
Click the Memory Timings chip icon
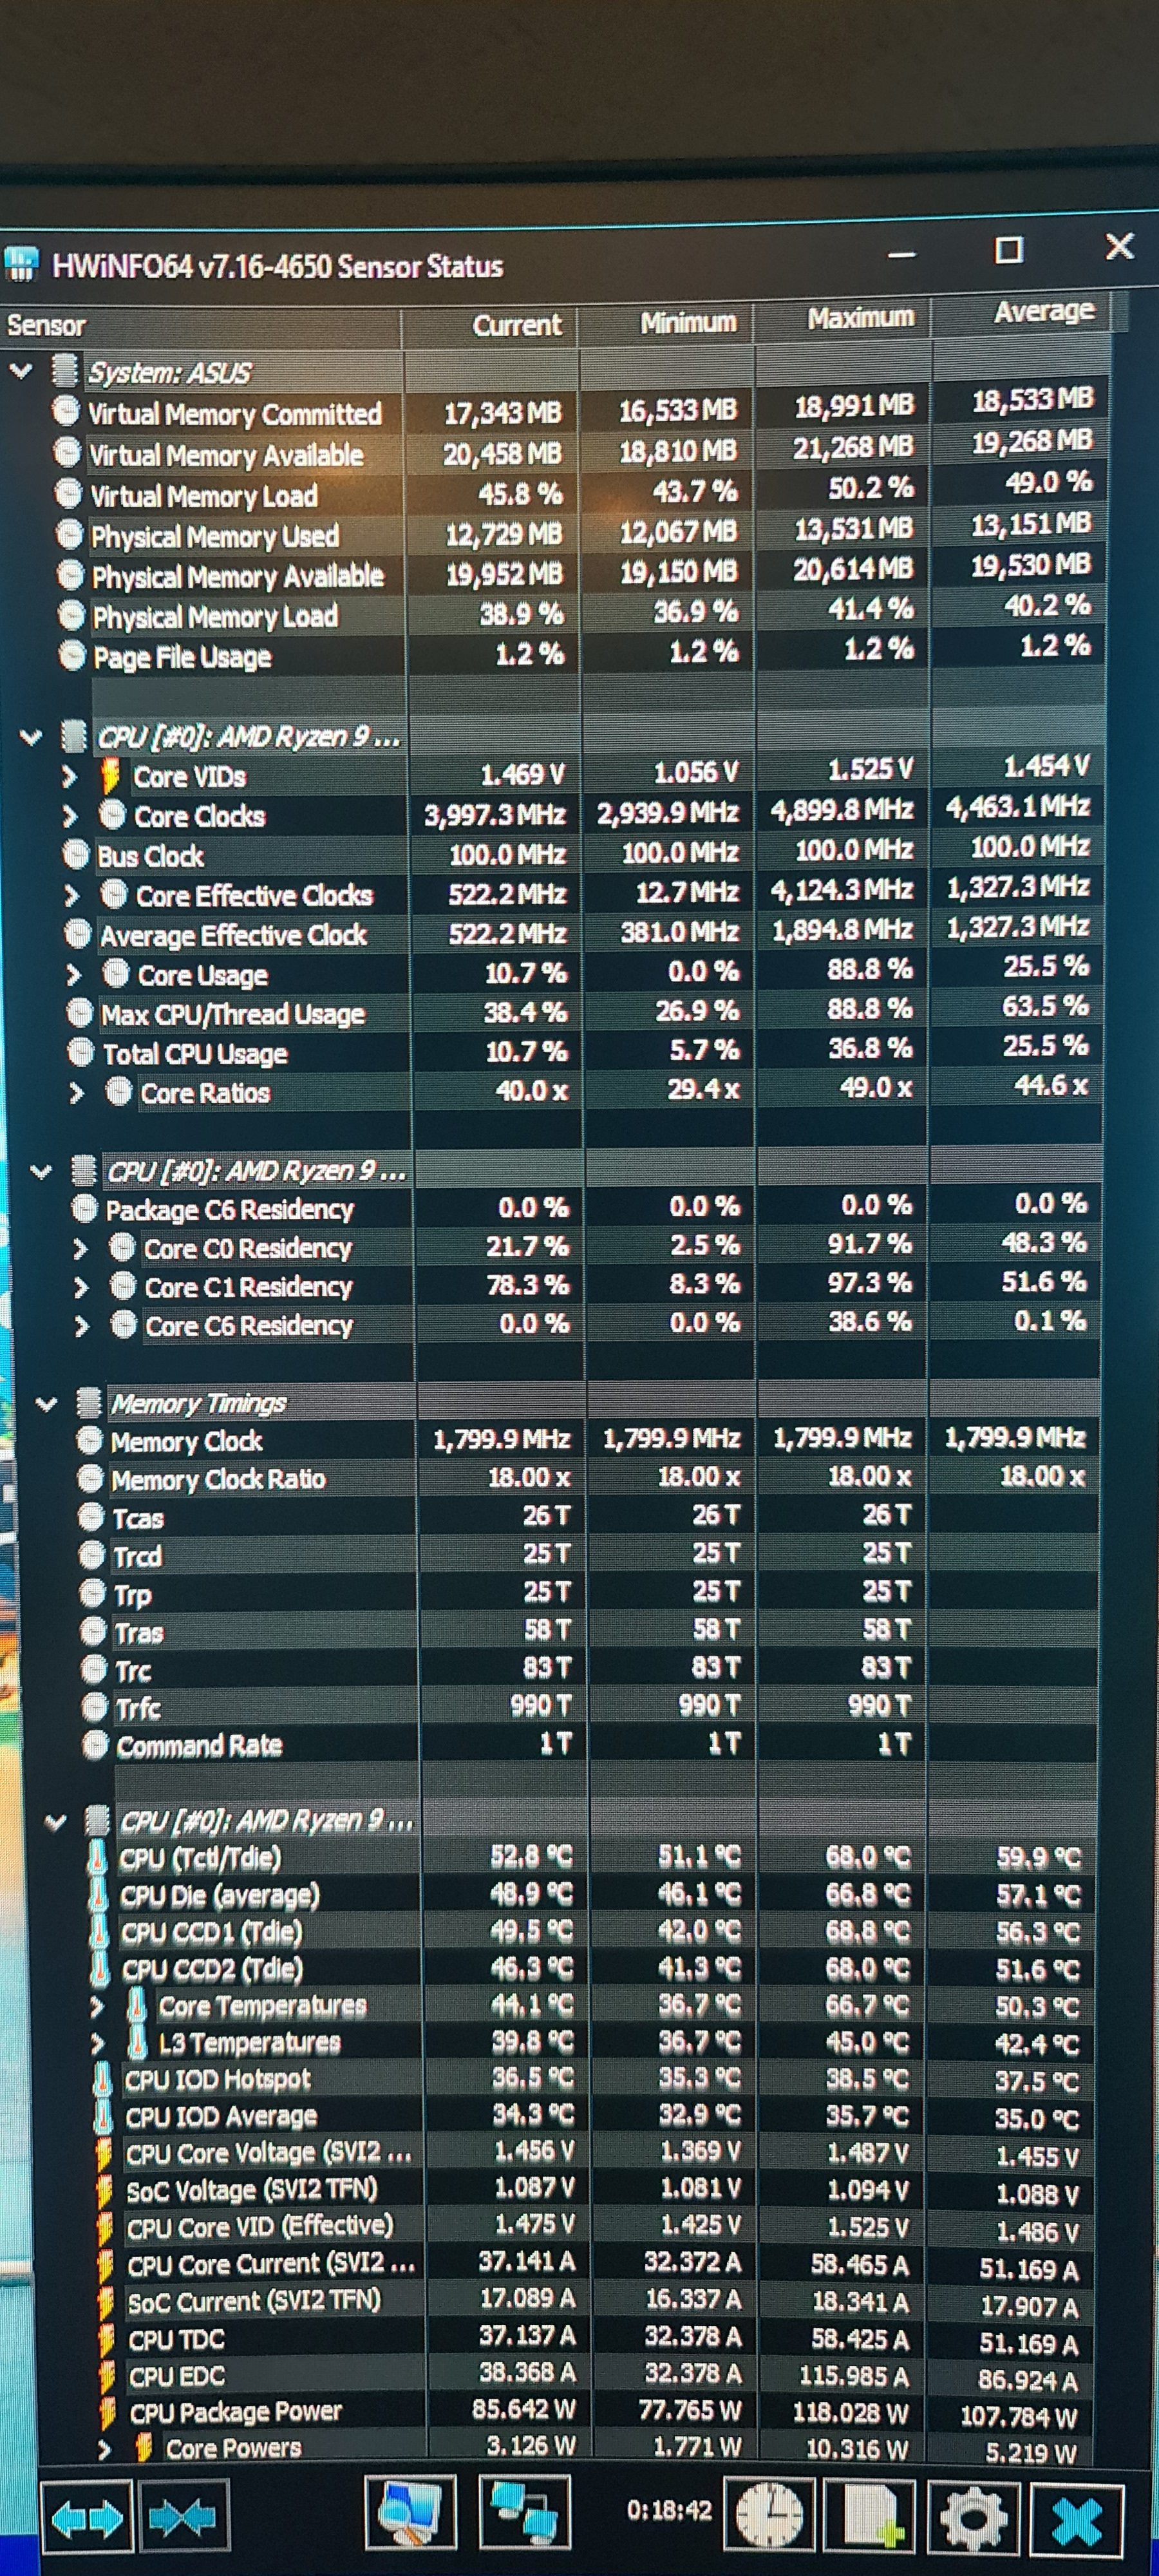point(89,1402)
